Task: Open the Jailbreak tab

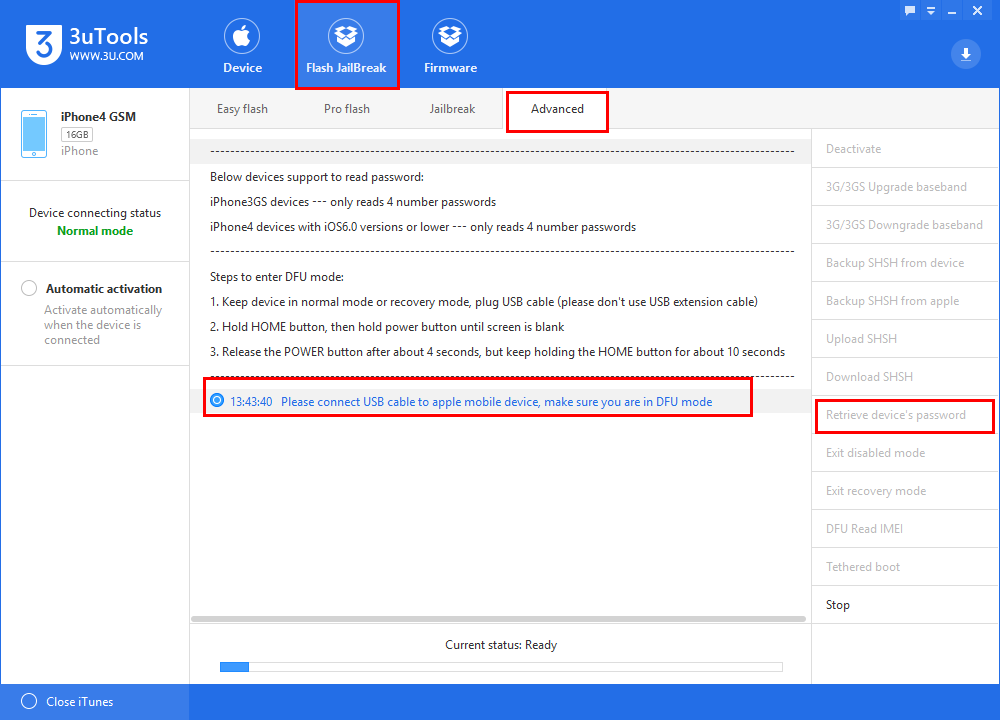Action: tap(452, 109)
